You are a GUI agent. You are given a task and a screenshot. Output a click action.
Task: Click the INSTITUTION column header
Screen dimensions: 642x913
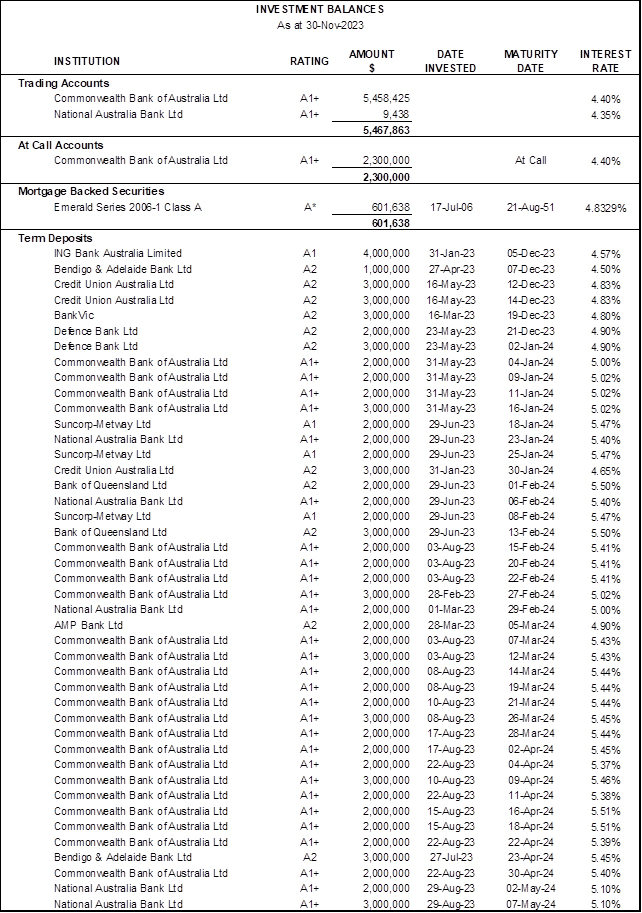87,61
